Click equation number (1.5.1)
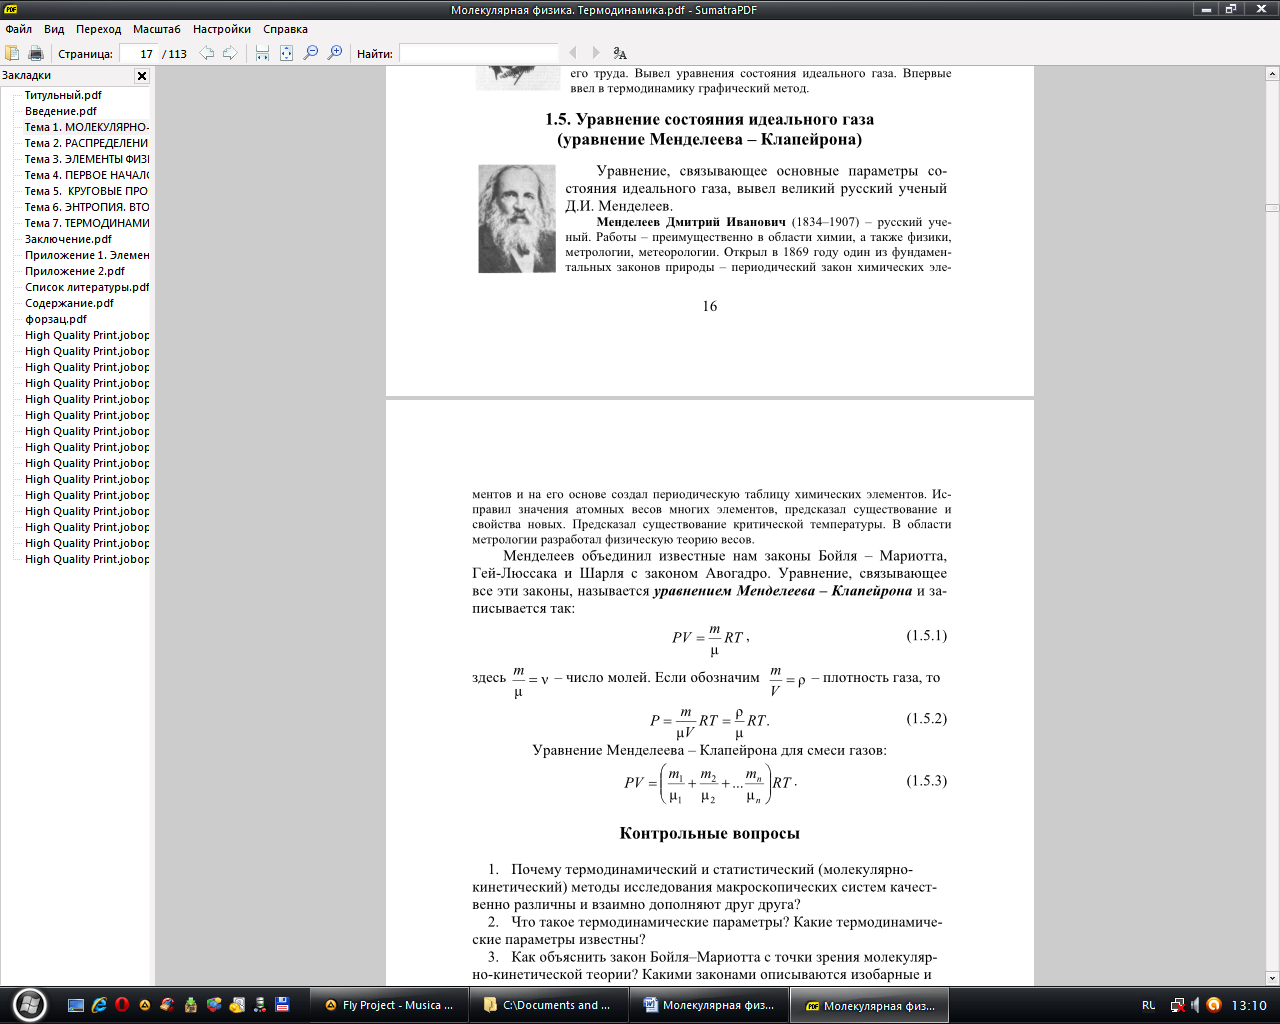Viewport: 1280px width, 1024px height. (926, 635)
